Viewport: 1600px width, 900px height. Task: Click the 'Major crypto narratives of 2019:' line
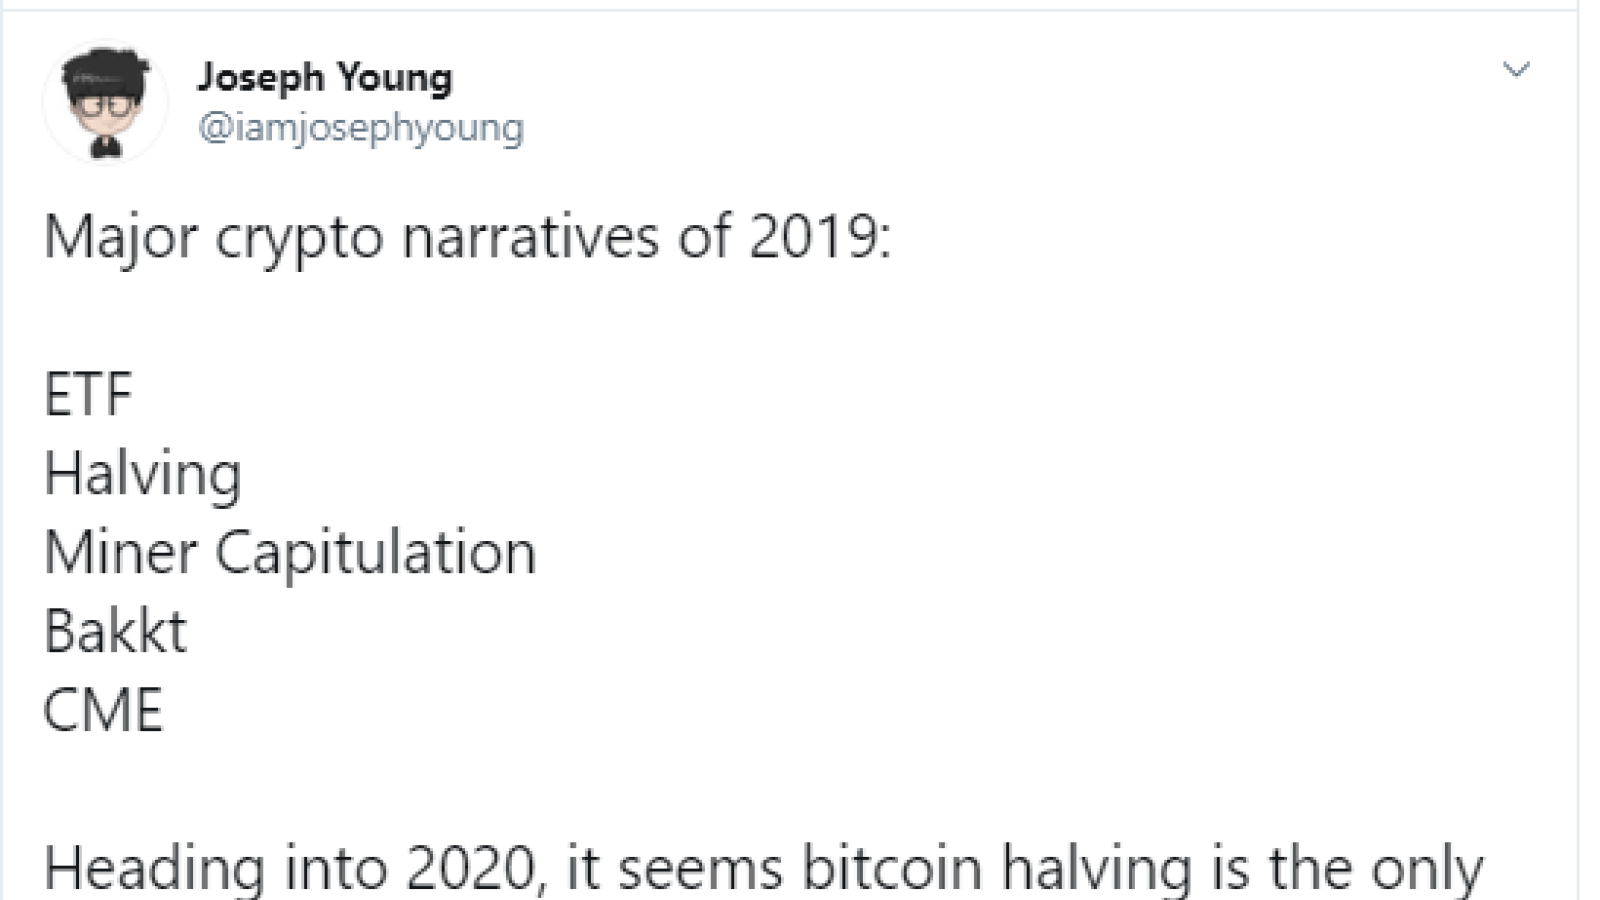(467, 240)
